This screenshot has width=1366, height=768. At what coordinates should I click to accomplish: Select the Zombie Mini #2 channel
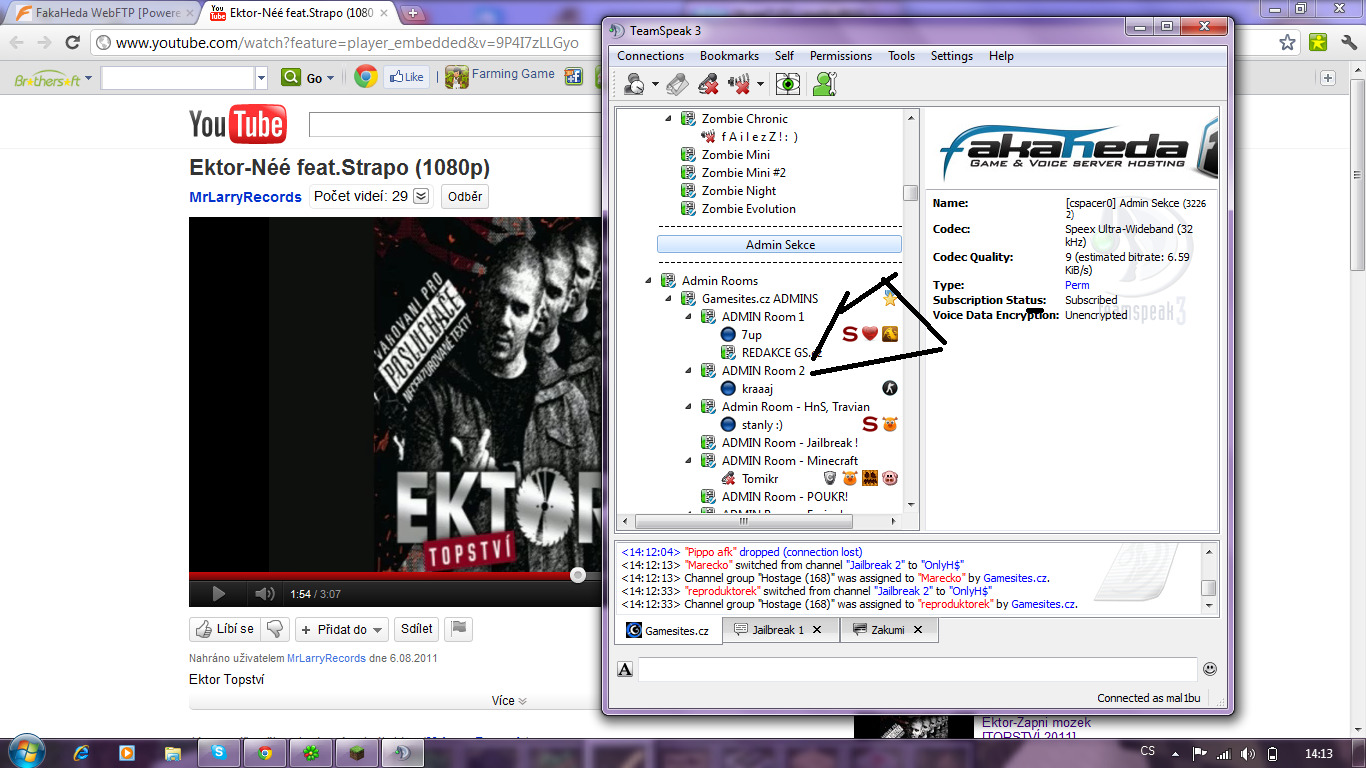(744, 173)
